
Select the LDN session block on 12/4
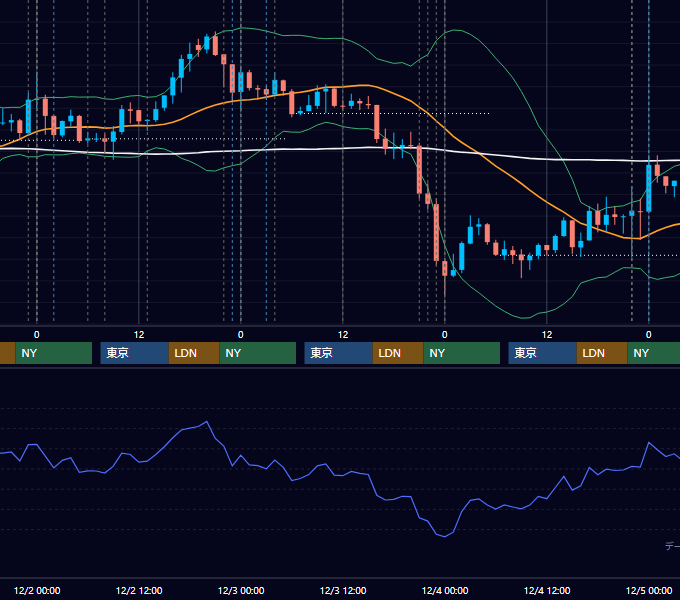602,353
